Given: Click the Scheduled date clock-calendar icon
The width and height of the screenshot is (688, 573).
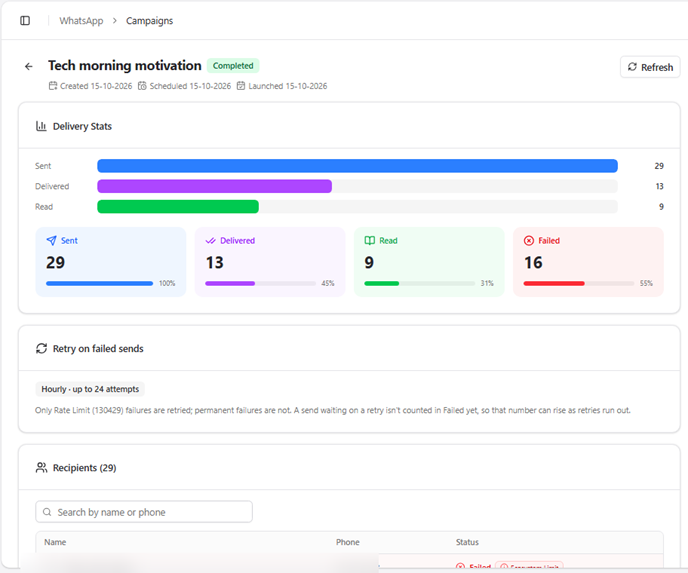Looking at the screenshot, I should (142, 86).
